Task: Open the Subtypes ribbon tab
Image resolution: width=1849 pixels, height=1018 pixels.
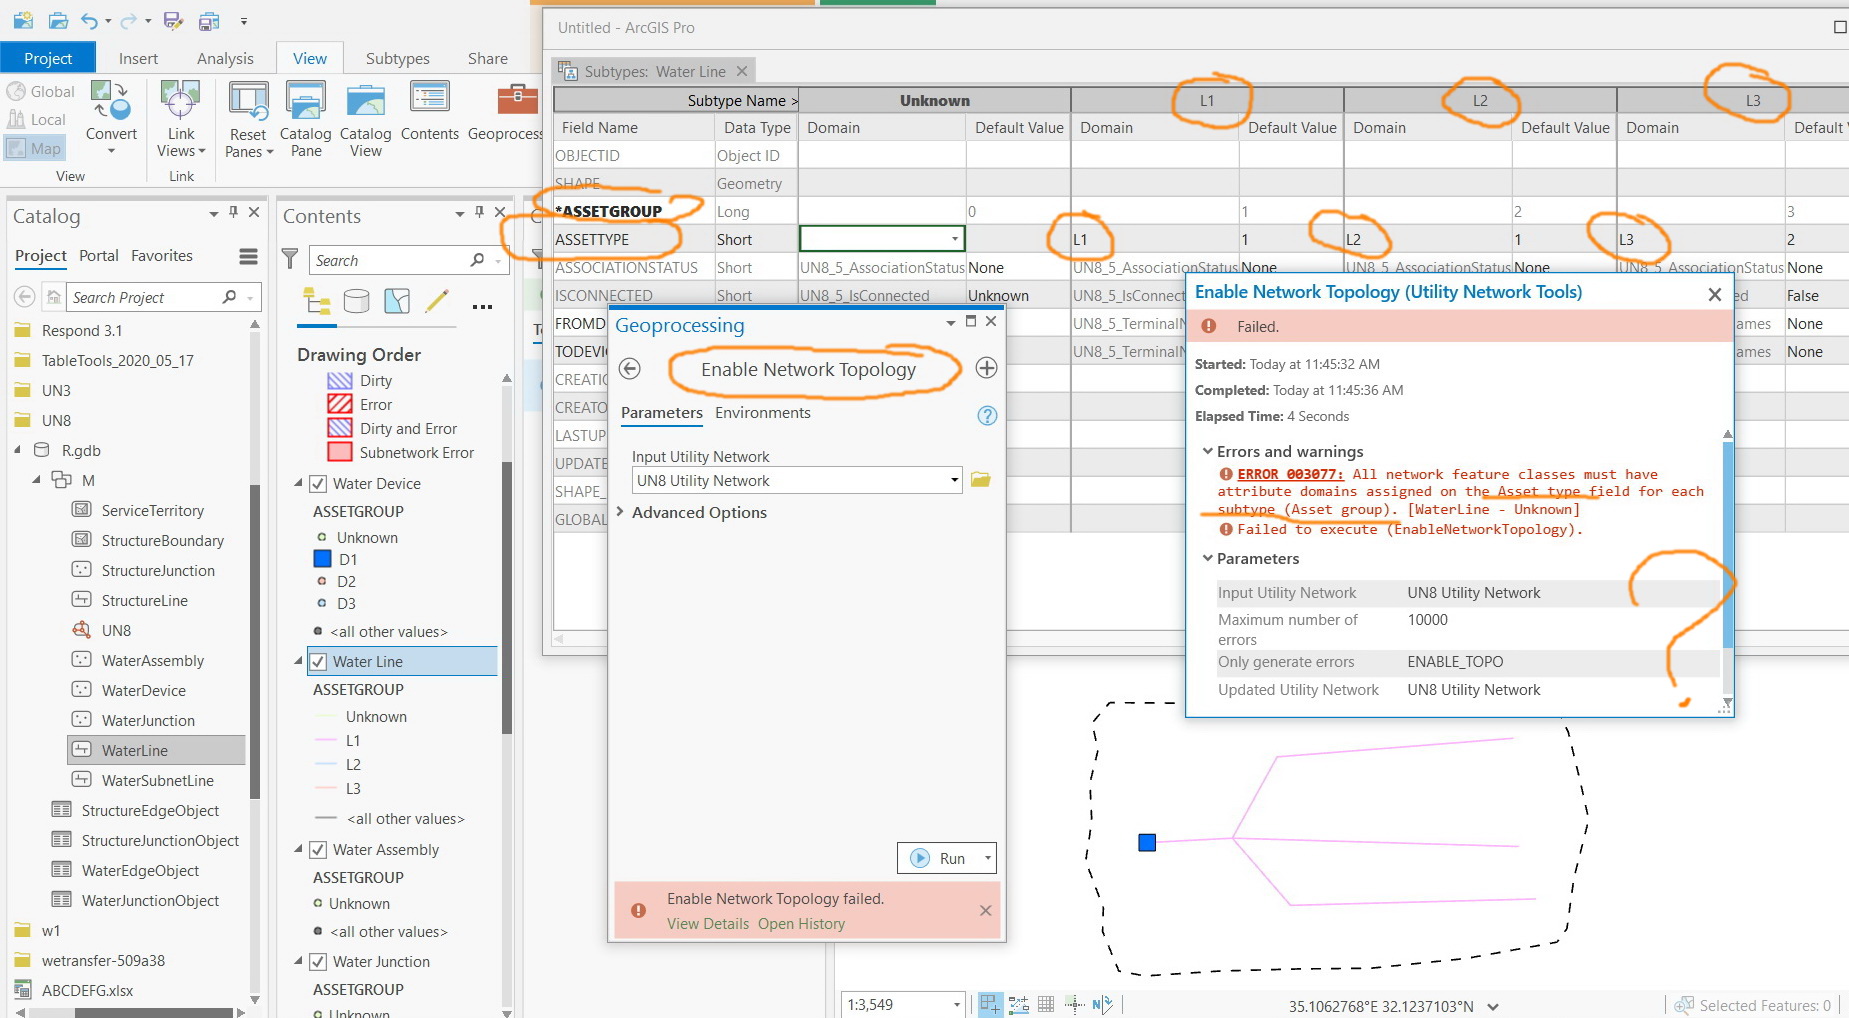Action: (x=398, y=59)
